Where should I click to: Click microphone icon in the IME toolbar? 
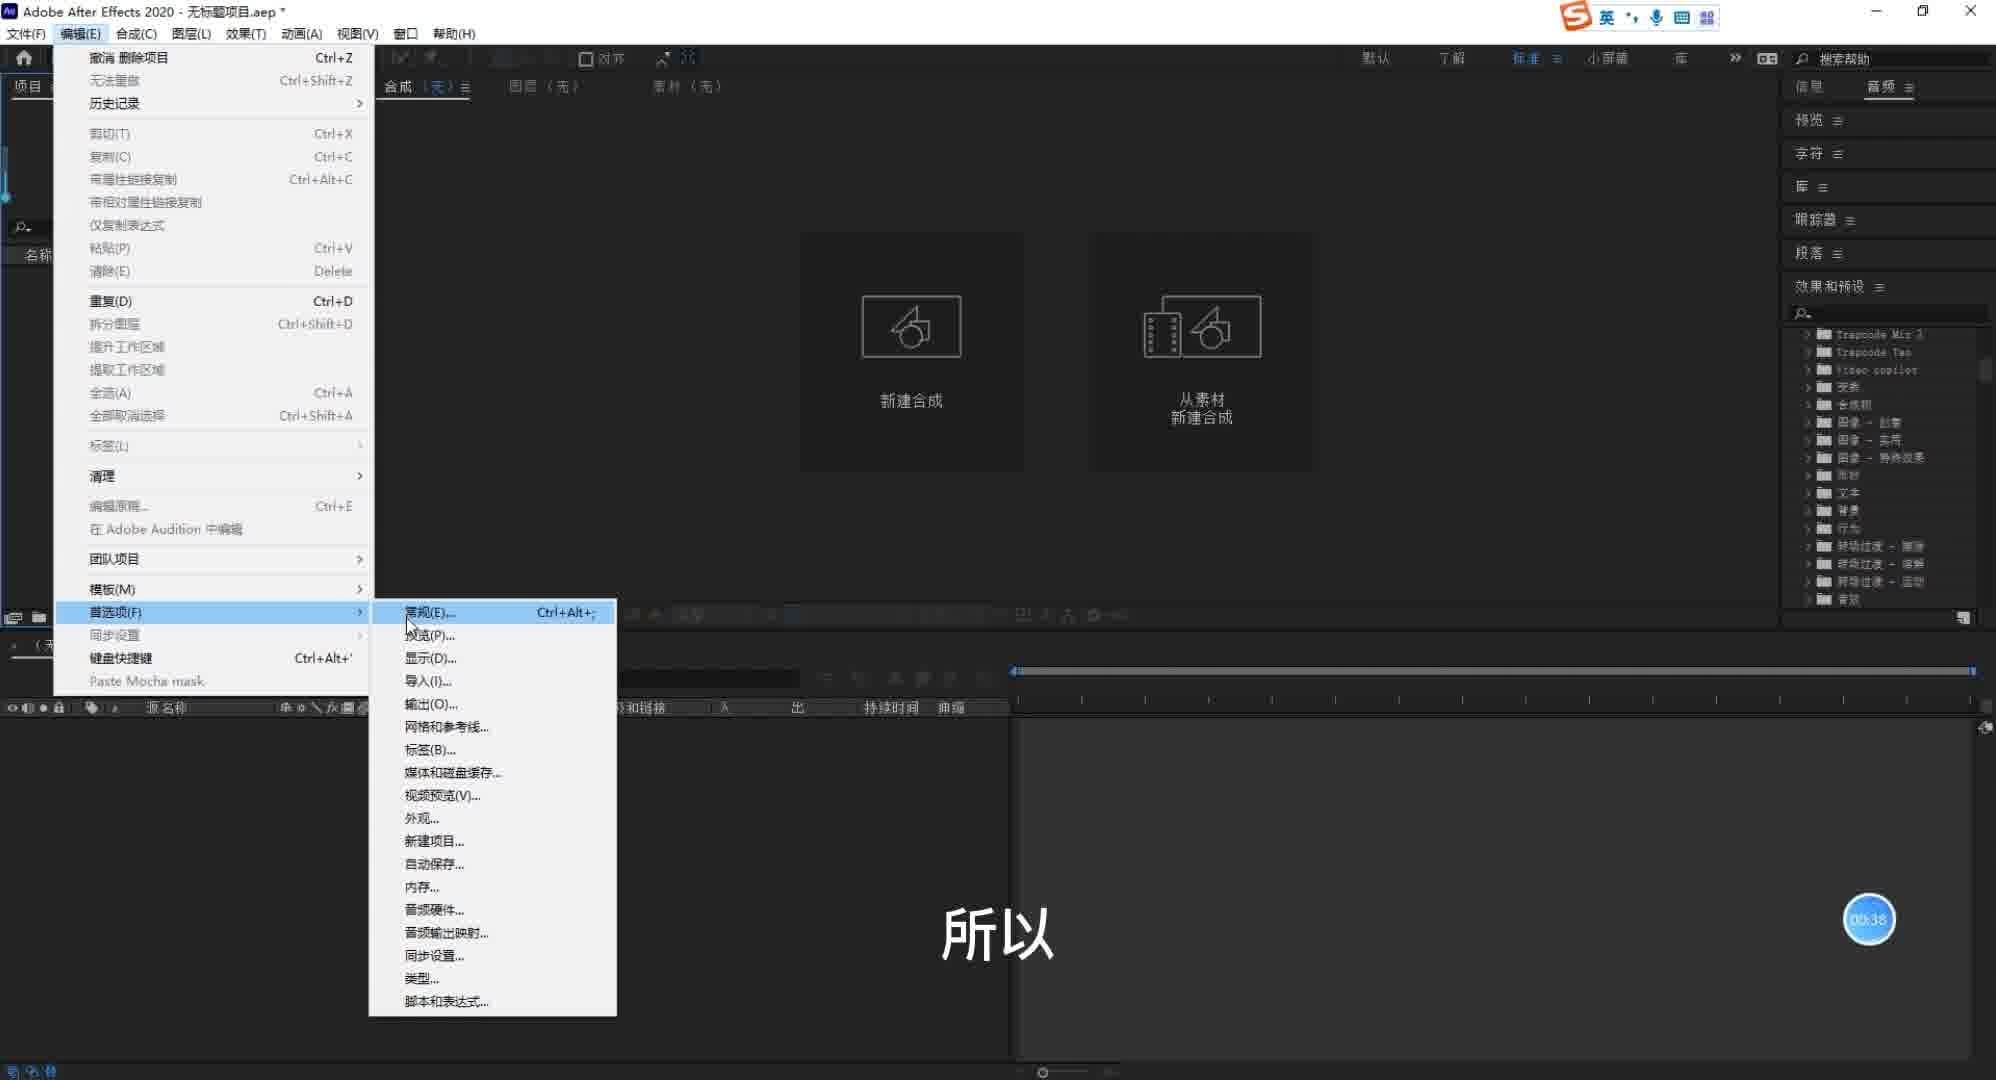coord(1657,17)
